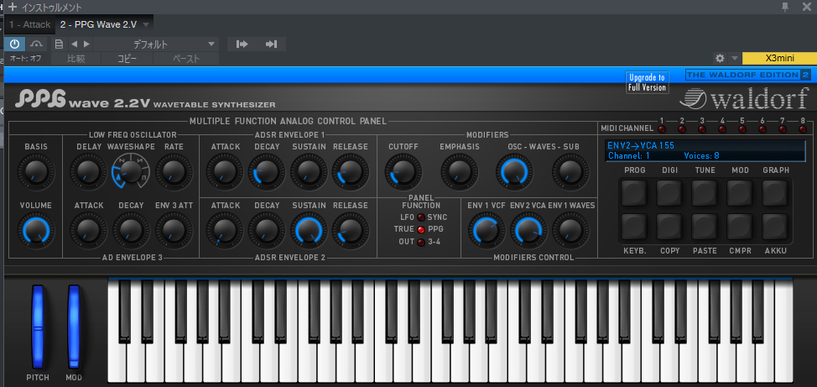The image size is (817, 387).
Task: Select MIDI channel 1 LED
Action: tap(662, 129)
